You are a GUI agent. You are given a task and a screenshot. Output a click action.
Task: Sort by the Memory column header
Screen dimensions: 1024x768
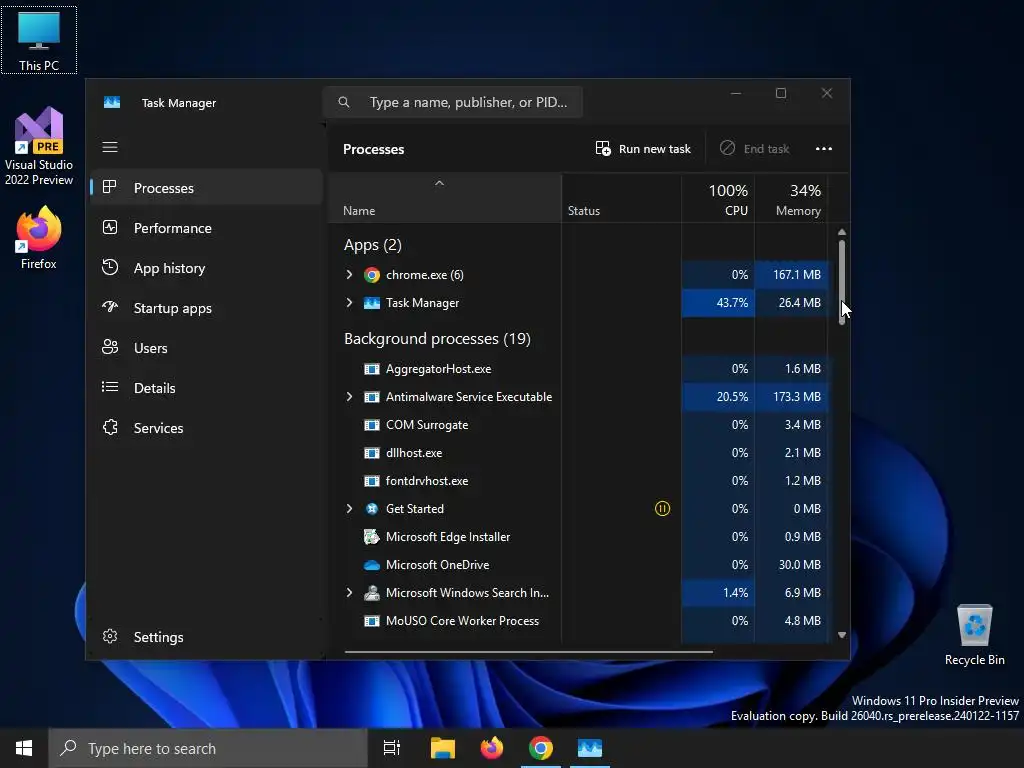[x=792, y=199]
